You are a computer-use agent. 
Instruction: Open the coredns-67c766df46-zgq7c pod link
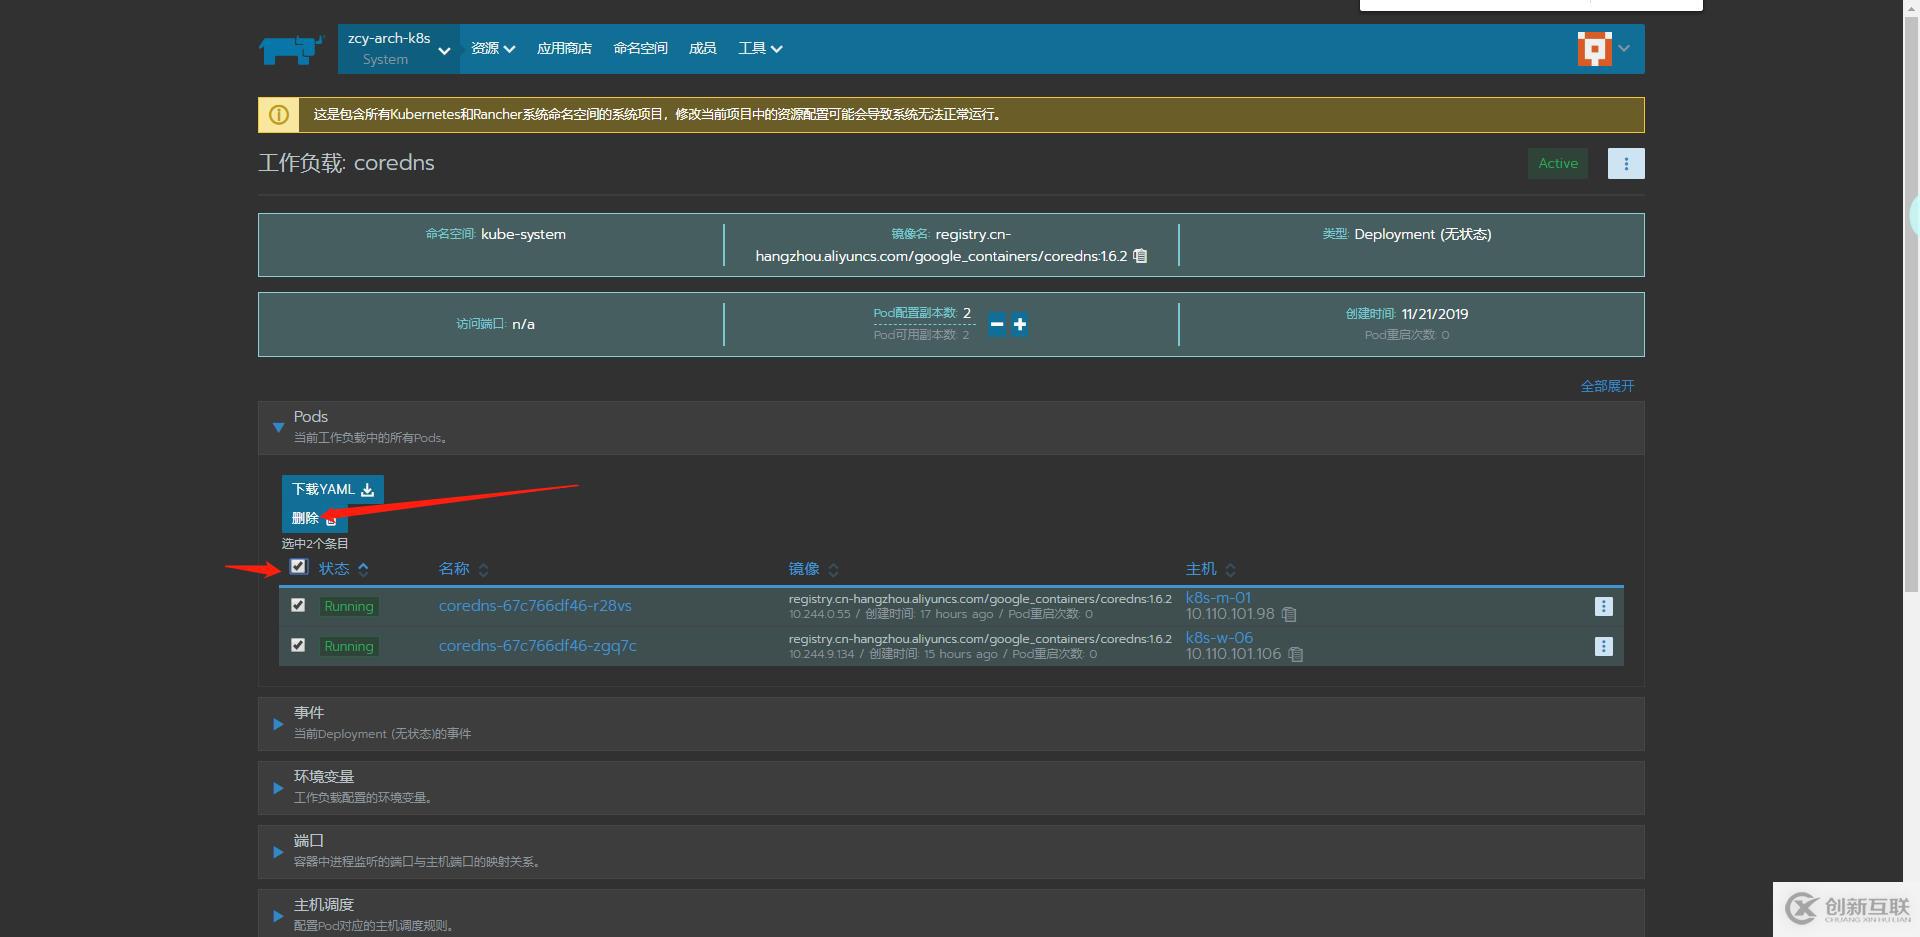(537, 646)
